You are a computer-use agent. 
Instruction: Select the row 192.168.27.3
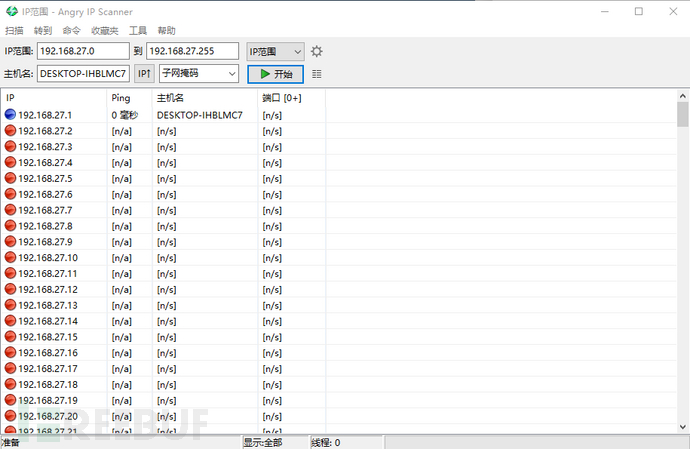pyautogui.click(x=339, y=147)
